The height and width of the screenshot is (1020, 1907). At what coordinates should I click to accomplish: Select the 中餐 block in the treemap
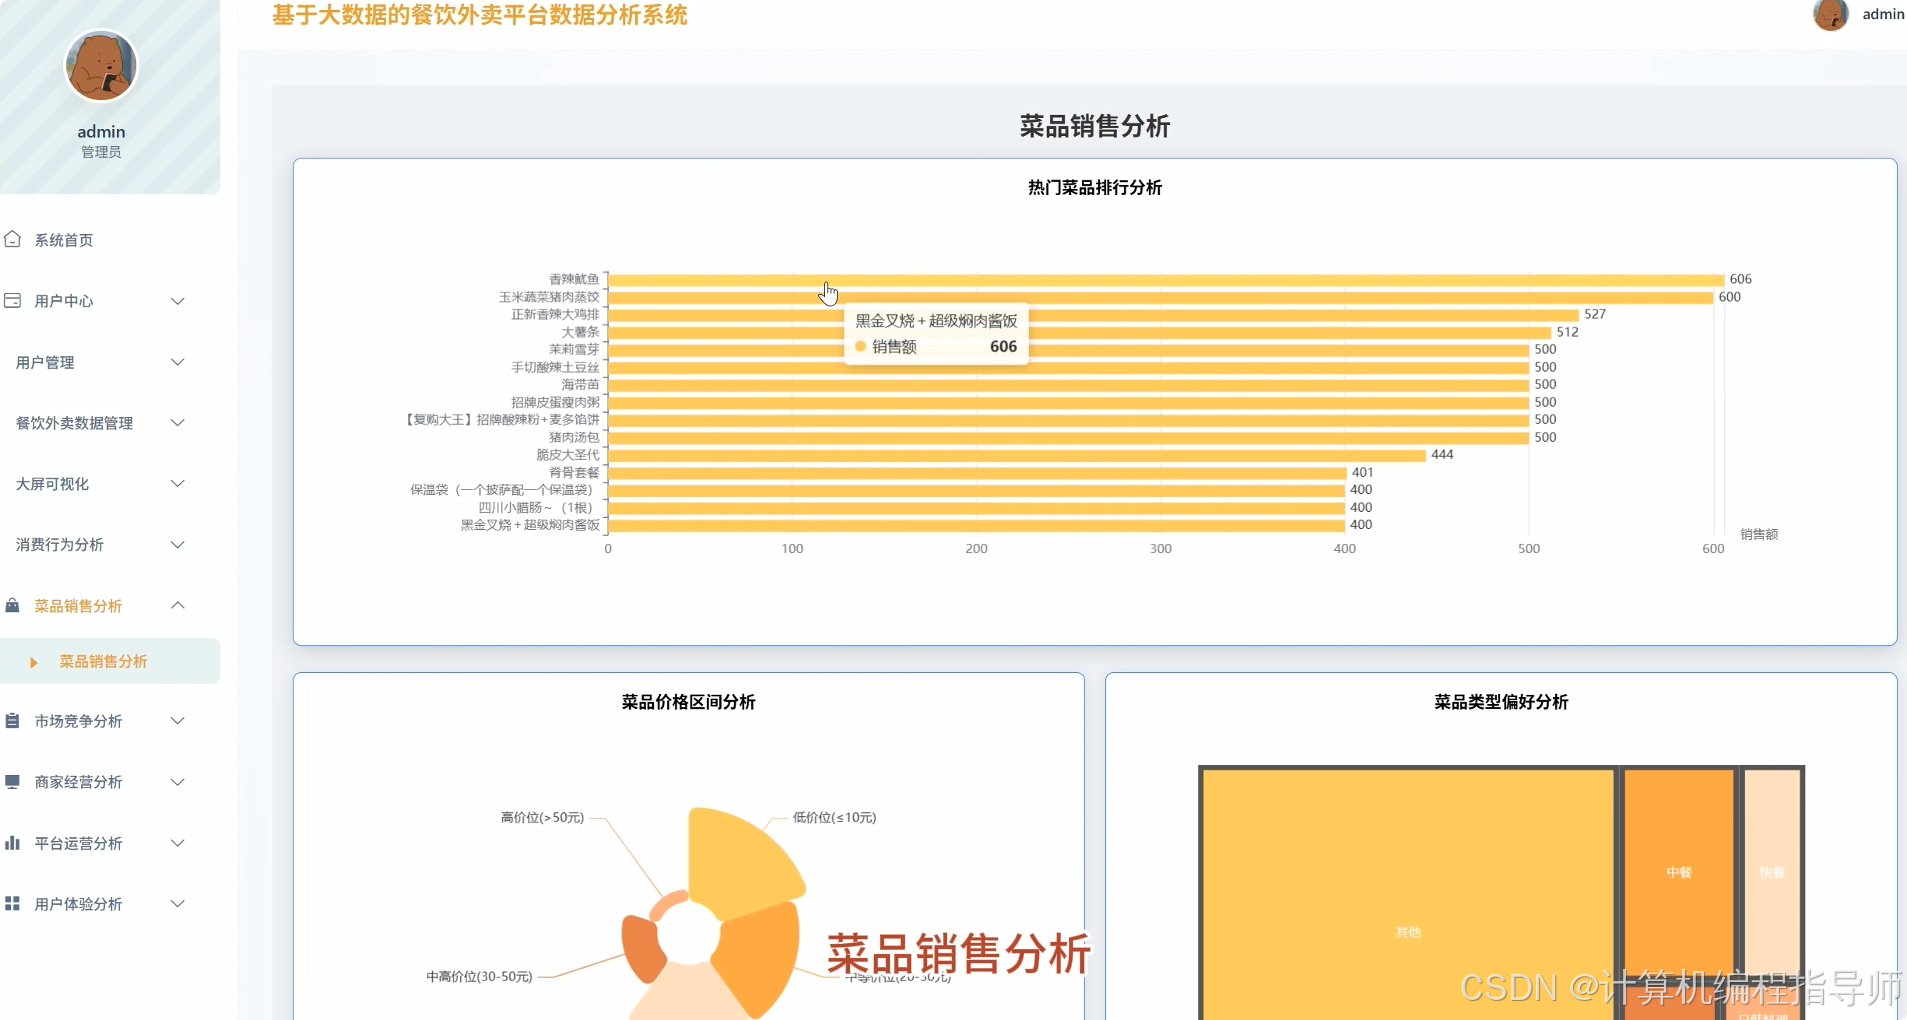pos(1678,872)
